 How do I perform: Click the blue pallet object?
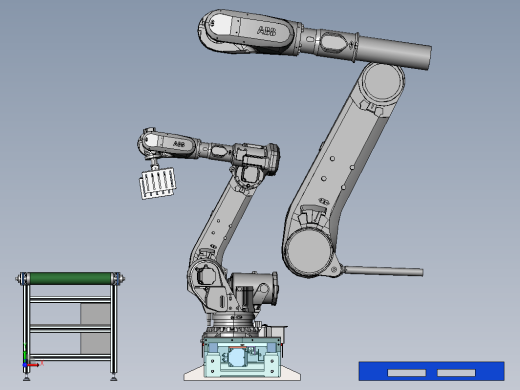pyautogui.click(x=431, y=371)
